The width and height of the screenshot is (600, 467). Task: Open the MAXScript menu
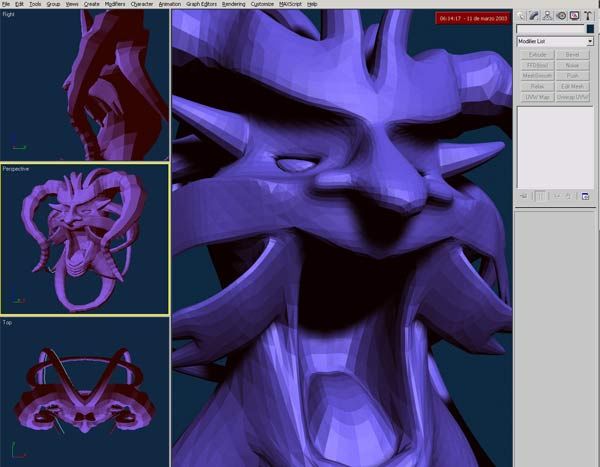[290, 4]
